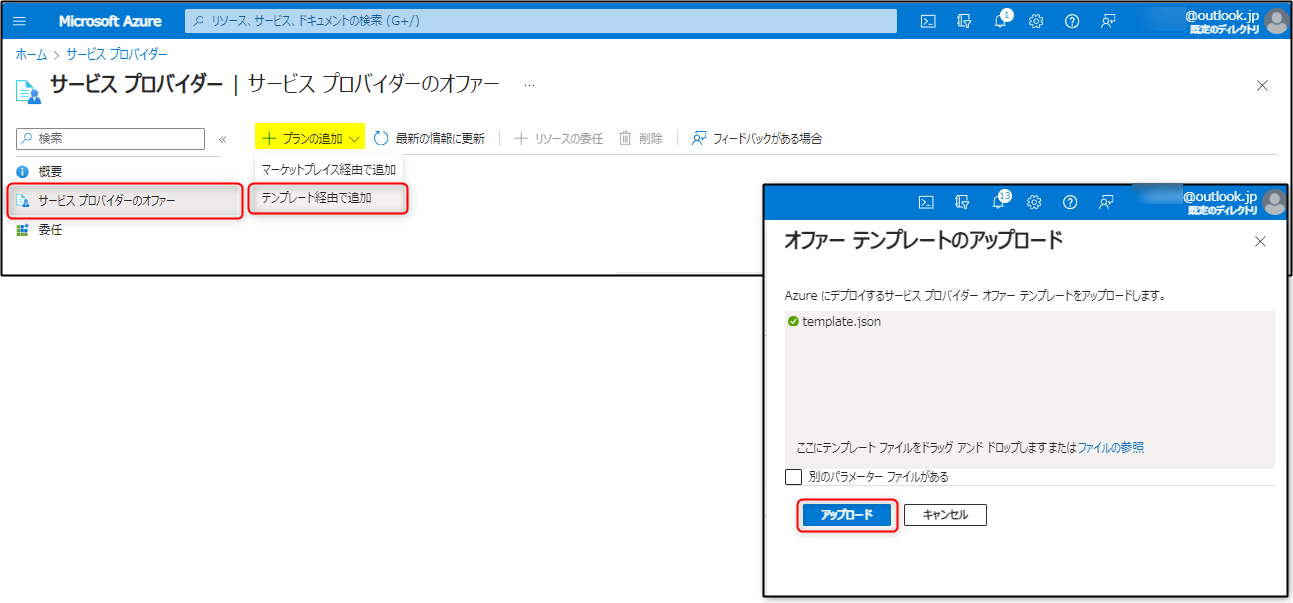
Task: Click the アップロード button
Action: [847, 515]
